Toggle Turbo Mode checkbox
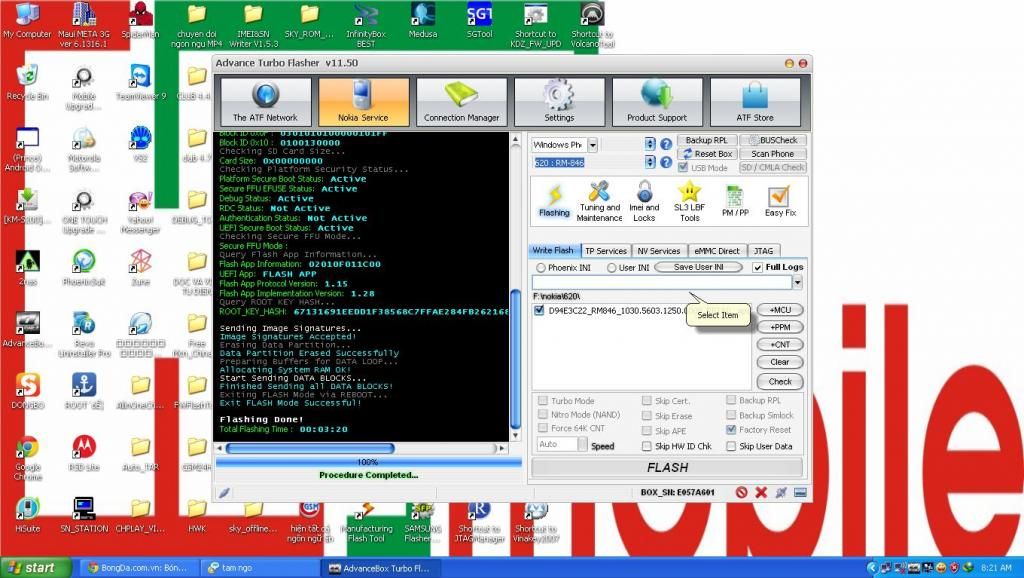 [x=543, y=400]
